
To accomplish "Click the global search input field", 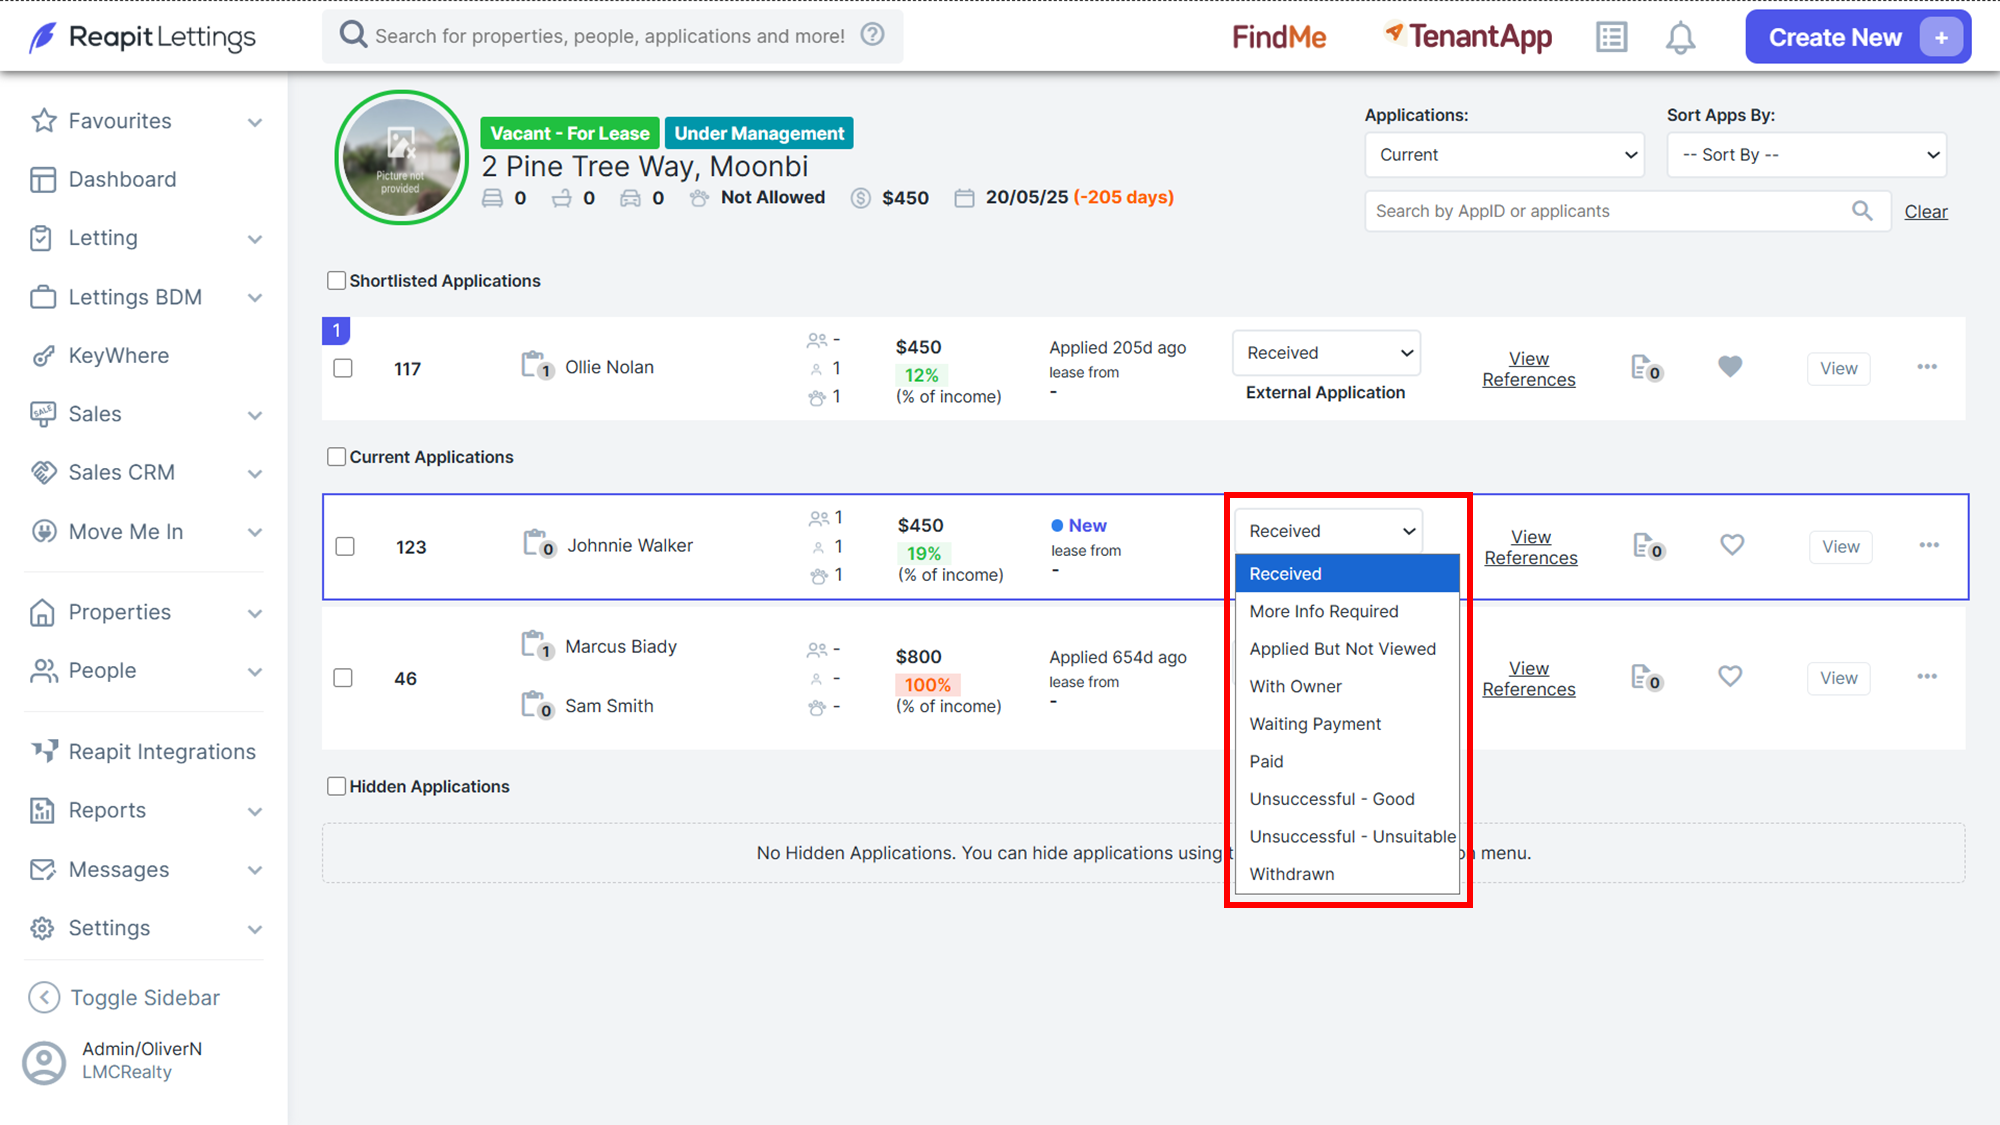I will tap(610, 36).
